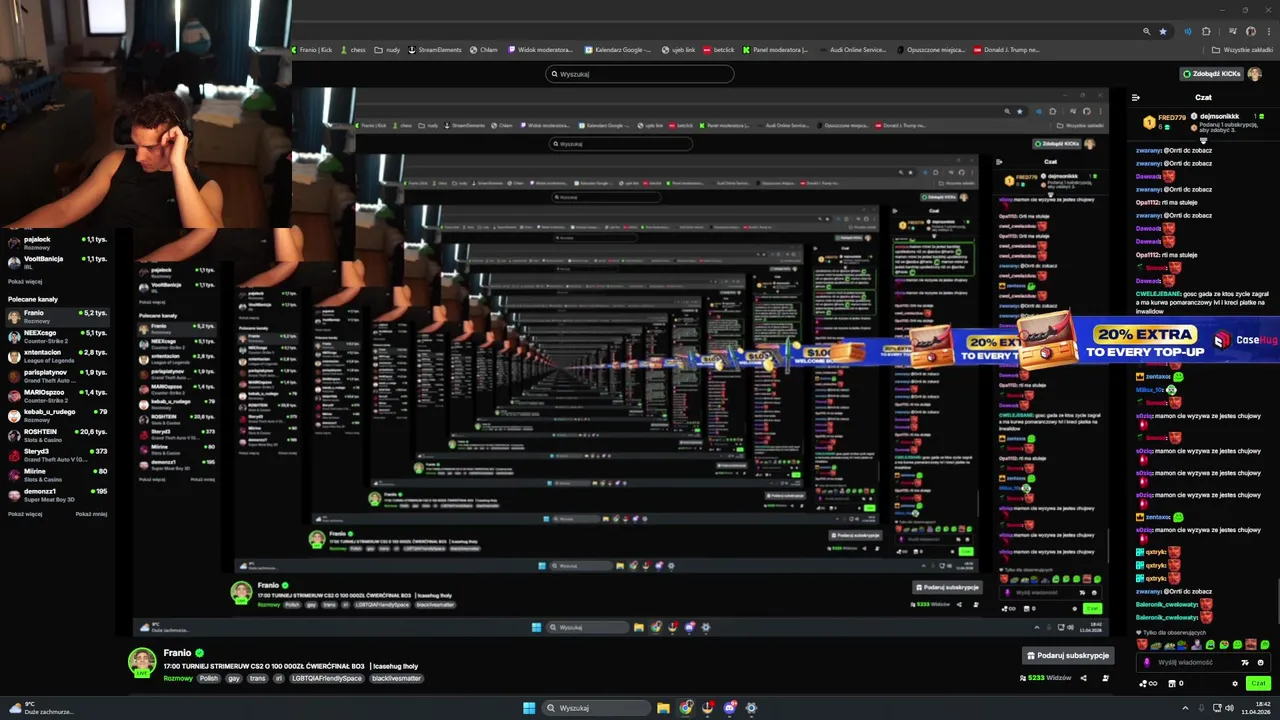Open the Donald J. Trump bookmark
1280x720 pixels.
click(1006, 49)
